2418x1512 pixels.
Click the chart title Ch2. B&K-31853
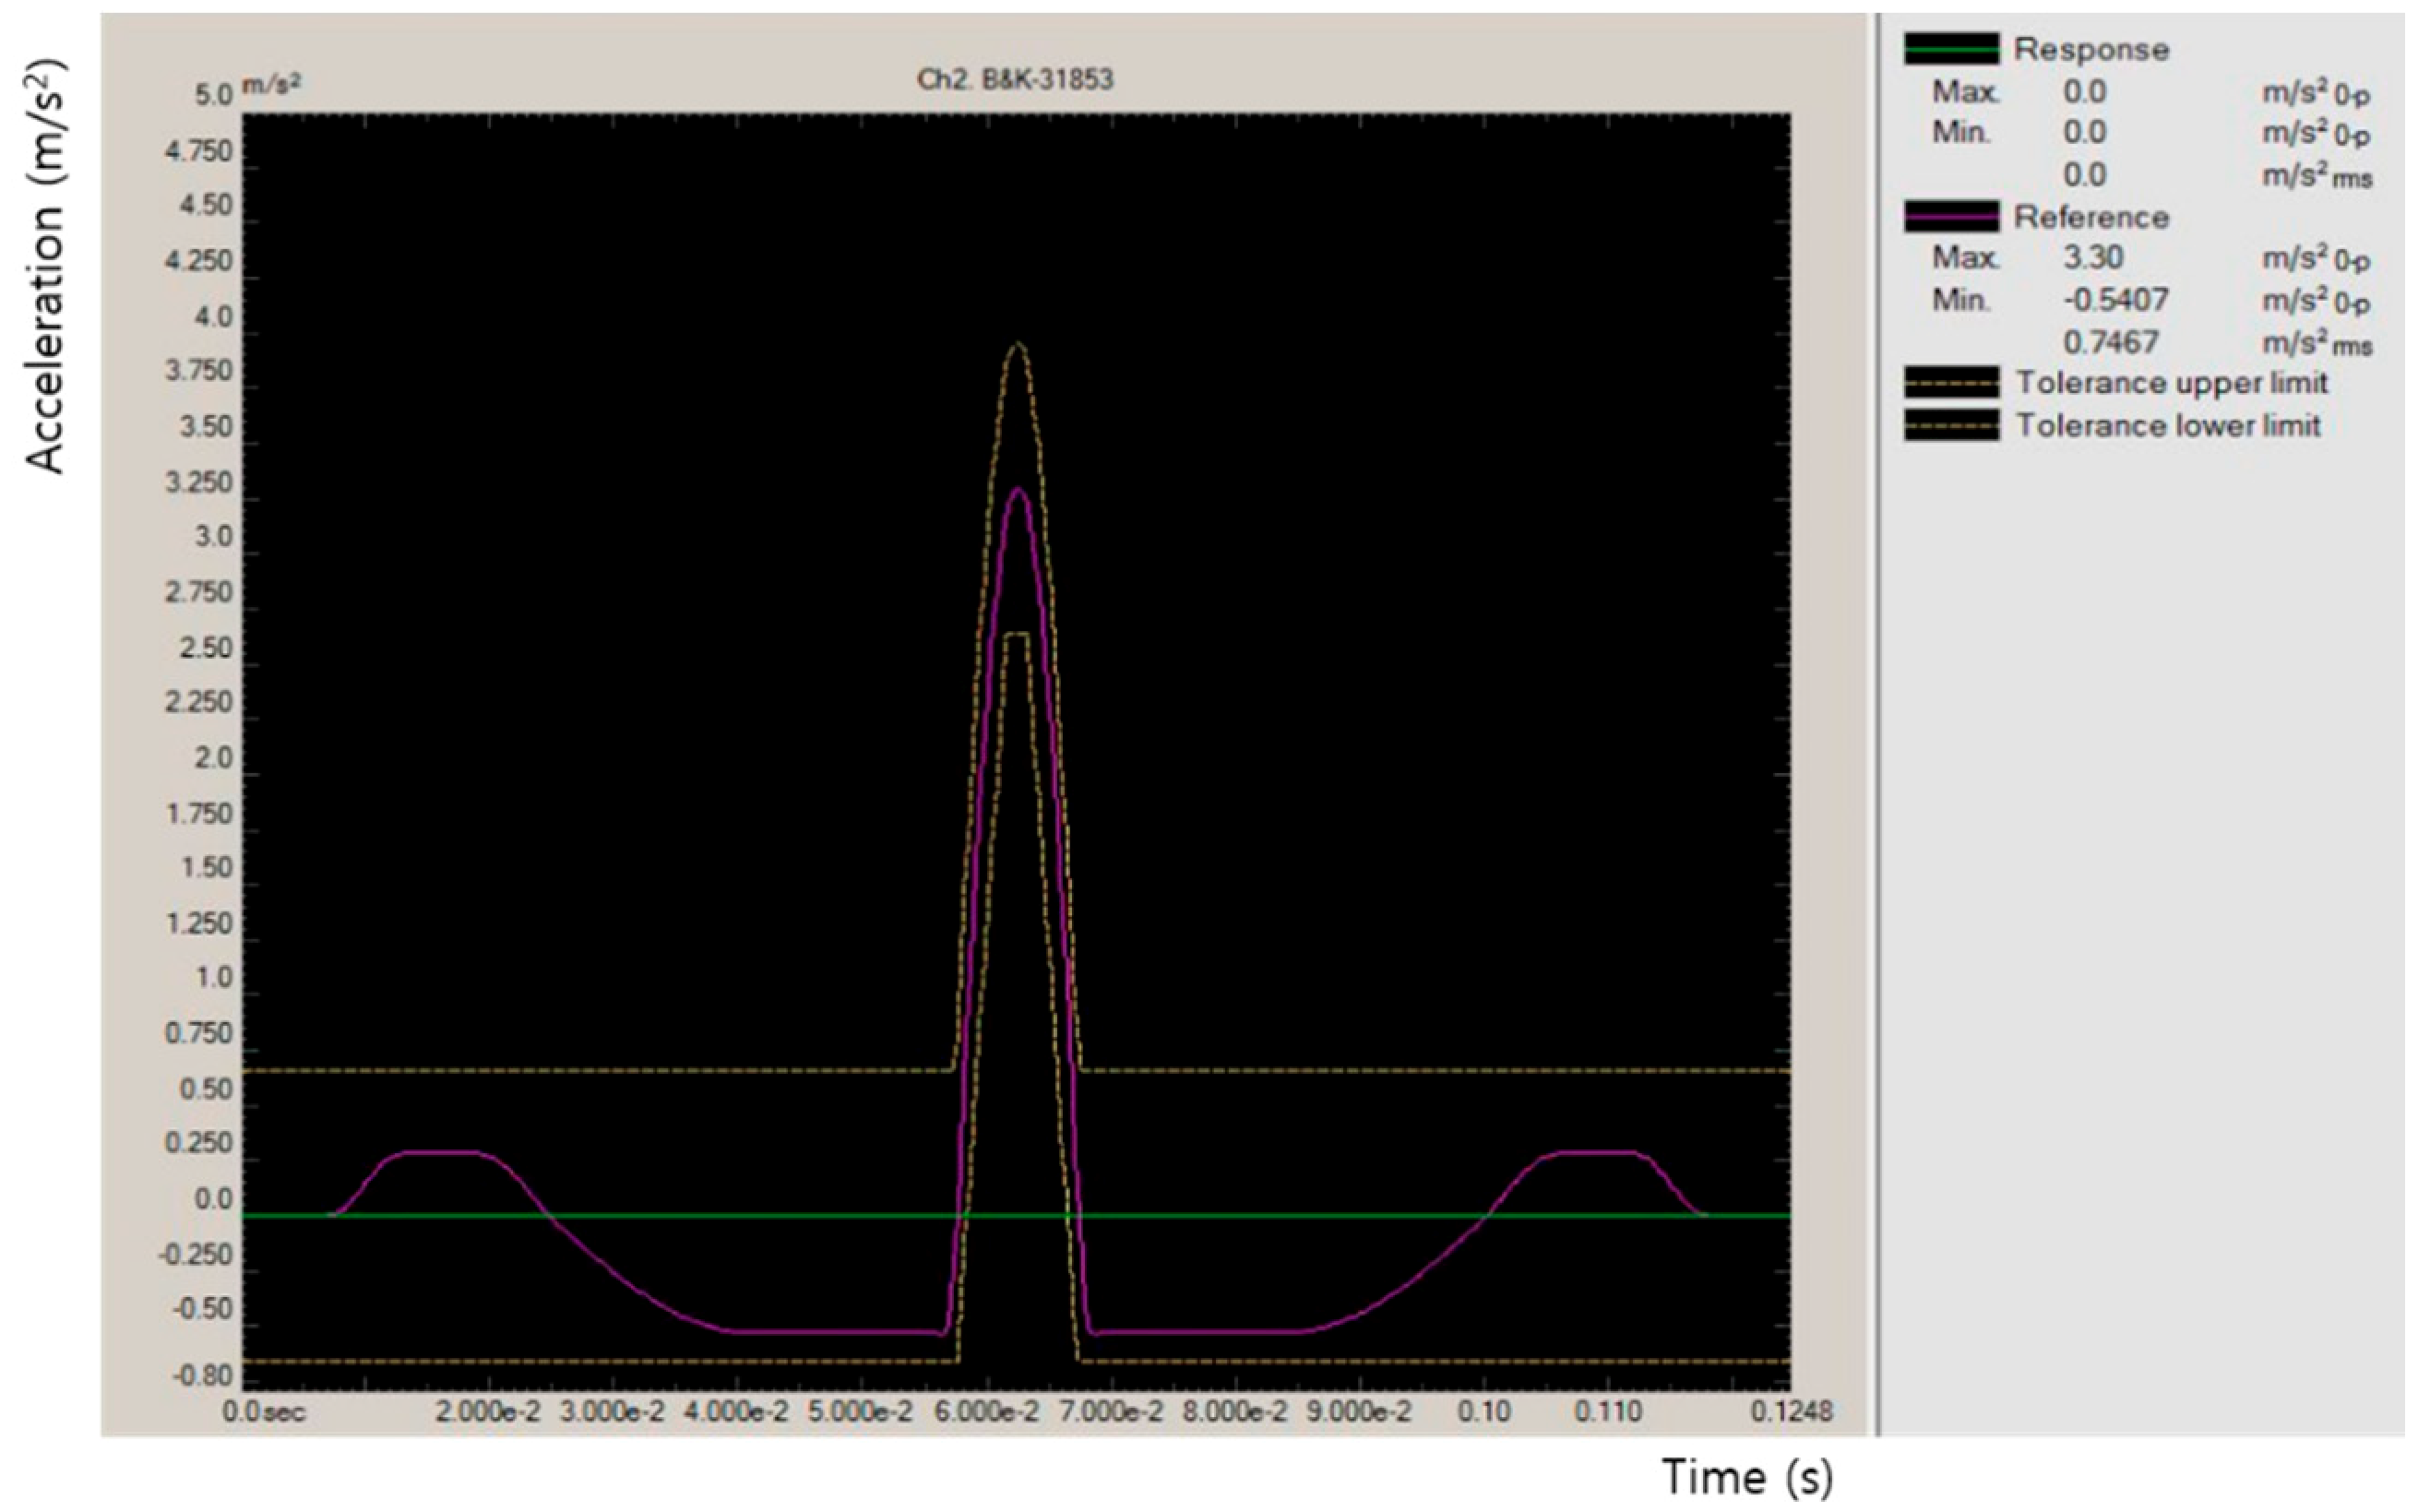(1015, 80)
